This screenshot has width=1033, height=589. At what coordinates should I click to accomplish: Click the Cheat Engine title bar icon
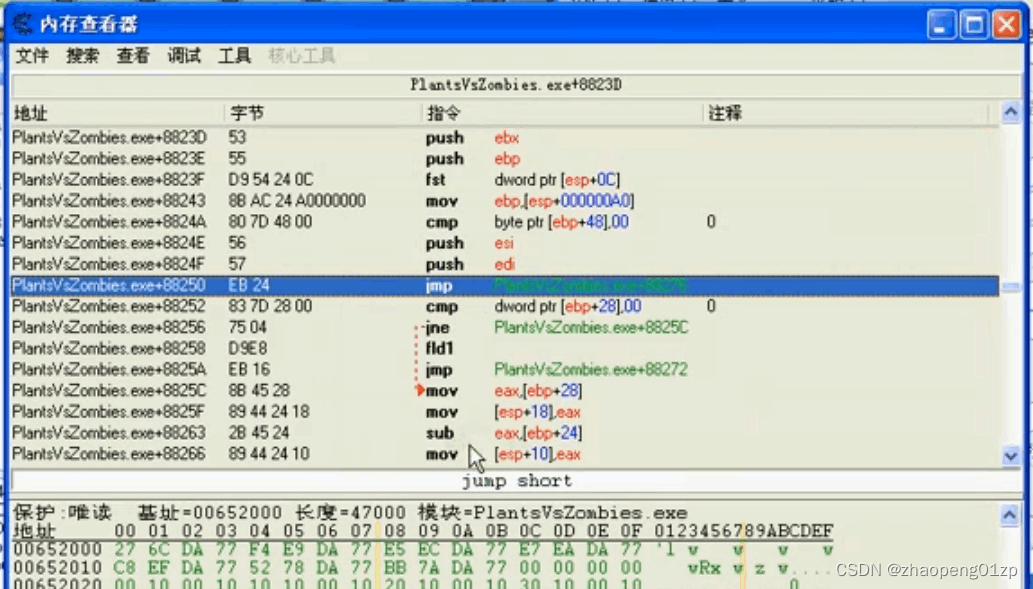click(22, 24)
